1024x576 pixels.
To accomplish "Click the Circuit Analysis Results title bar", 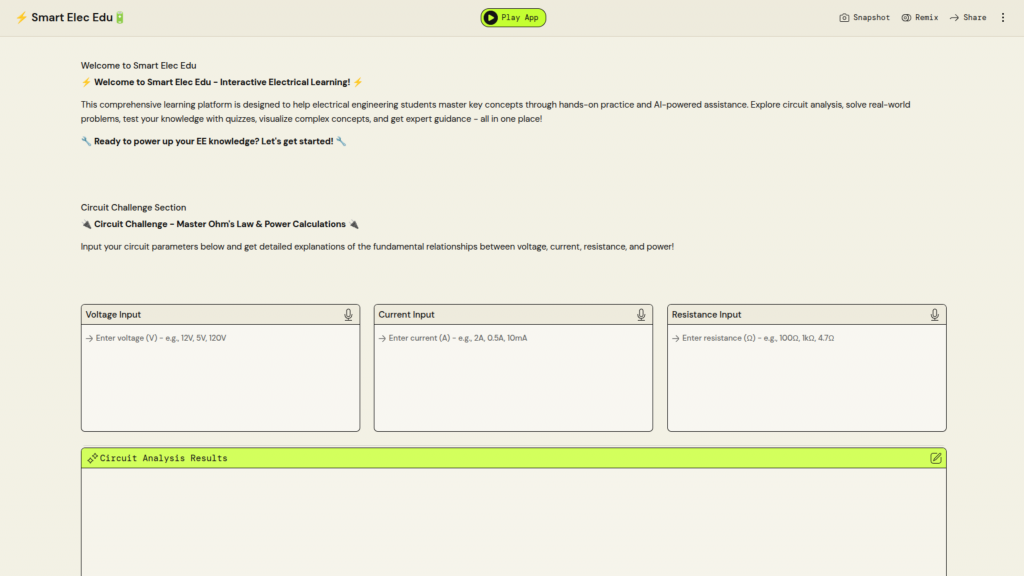I will [x=400, y=458].
